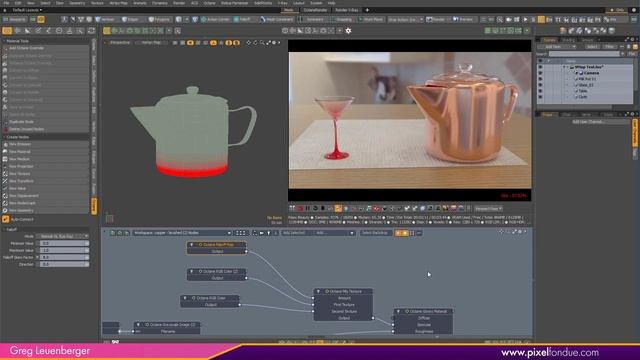Collapse the Material Tools section

(4, 41)
